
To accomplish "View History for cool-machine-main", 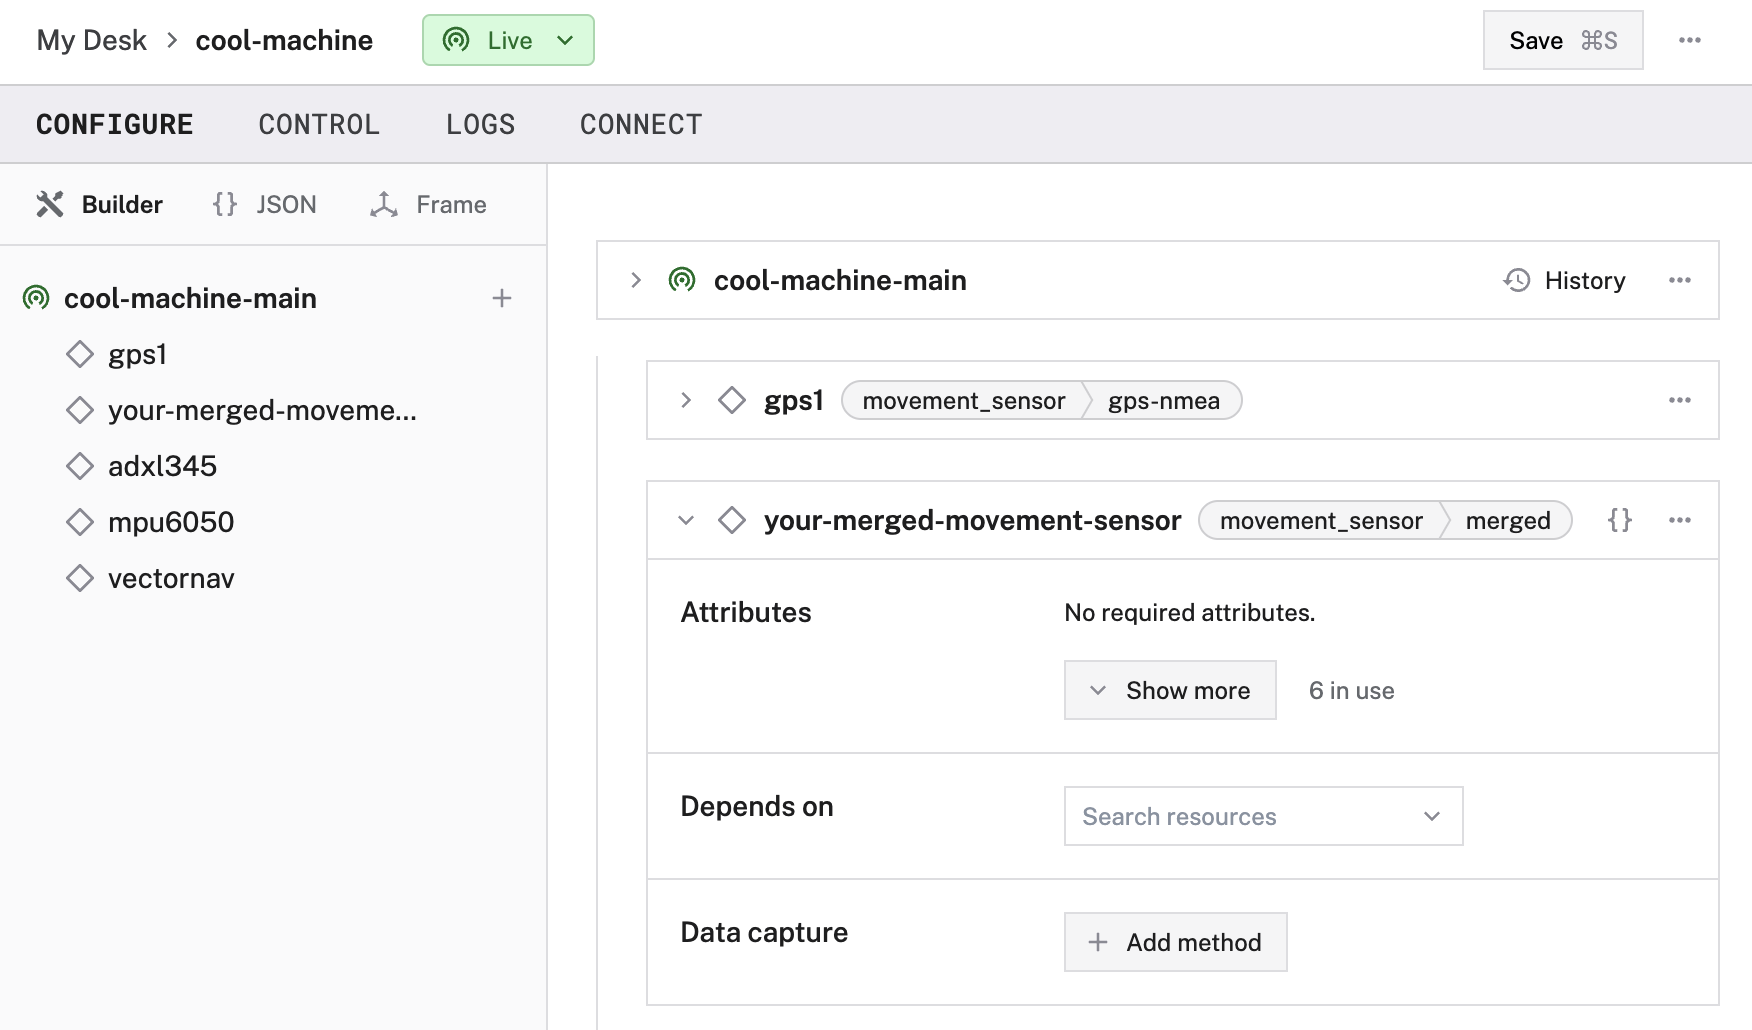I will click(x=1565, y=280).
